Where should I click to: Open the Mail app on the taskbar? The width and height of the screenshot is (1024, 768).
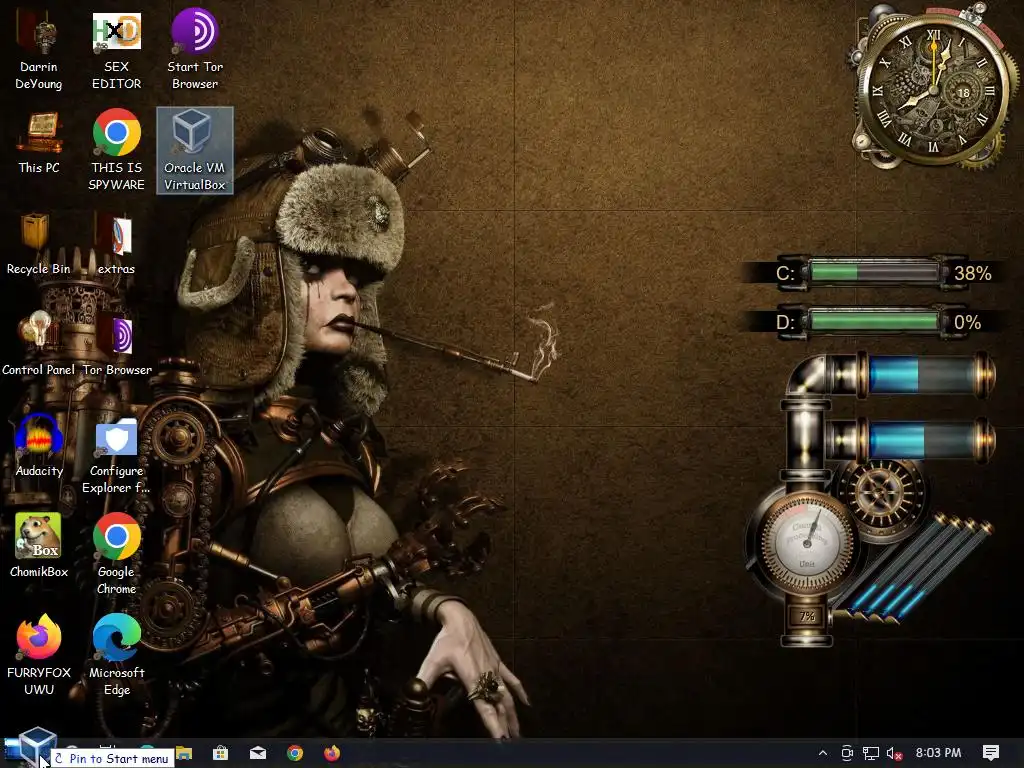[258, 753]
